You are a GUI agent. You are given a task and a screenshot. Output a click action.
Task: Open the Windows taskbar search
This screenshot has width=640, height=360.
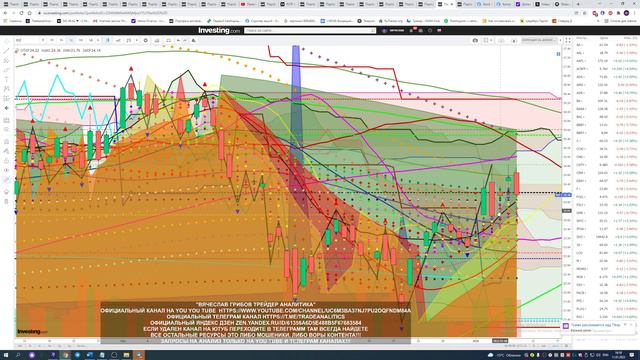click(18, 355)
